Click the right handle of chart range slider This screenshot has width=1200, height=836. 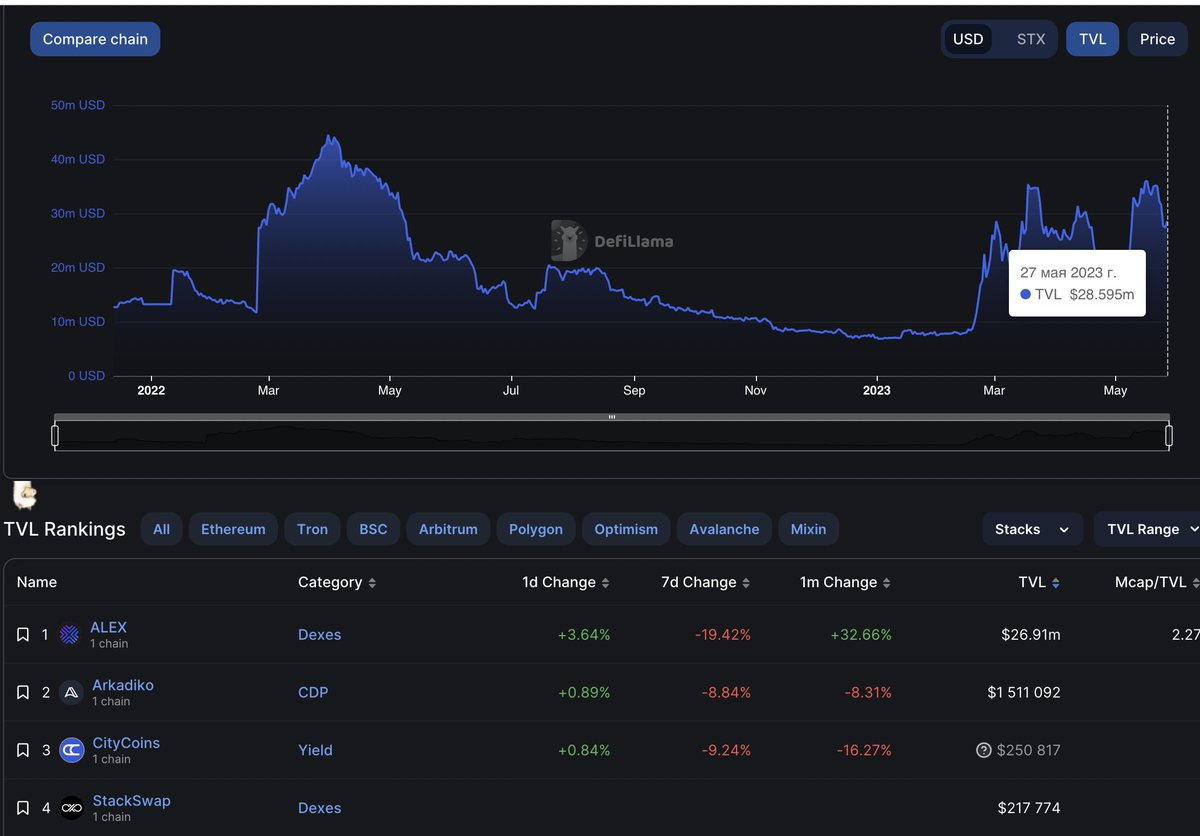click(x=1168, y=435)
